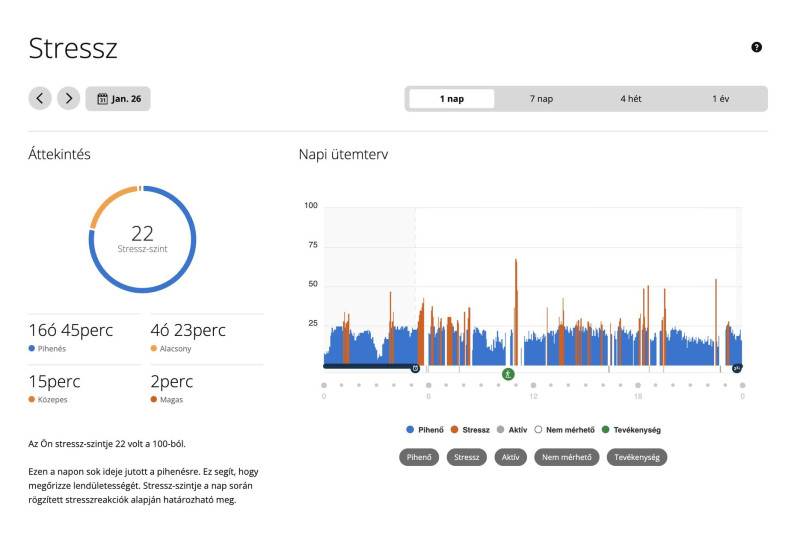Toggle the Pihenő filter button

(x=419, y=457)
